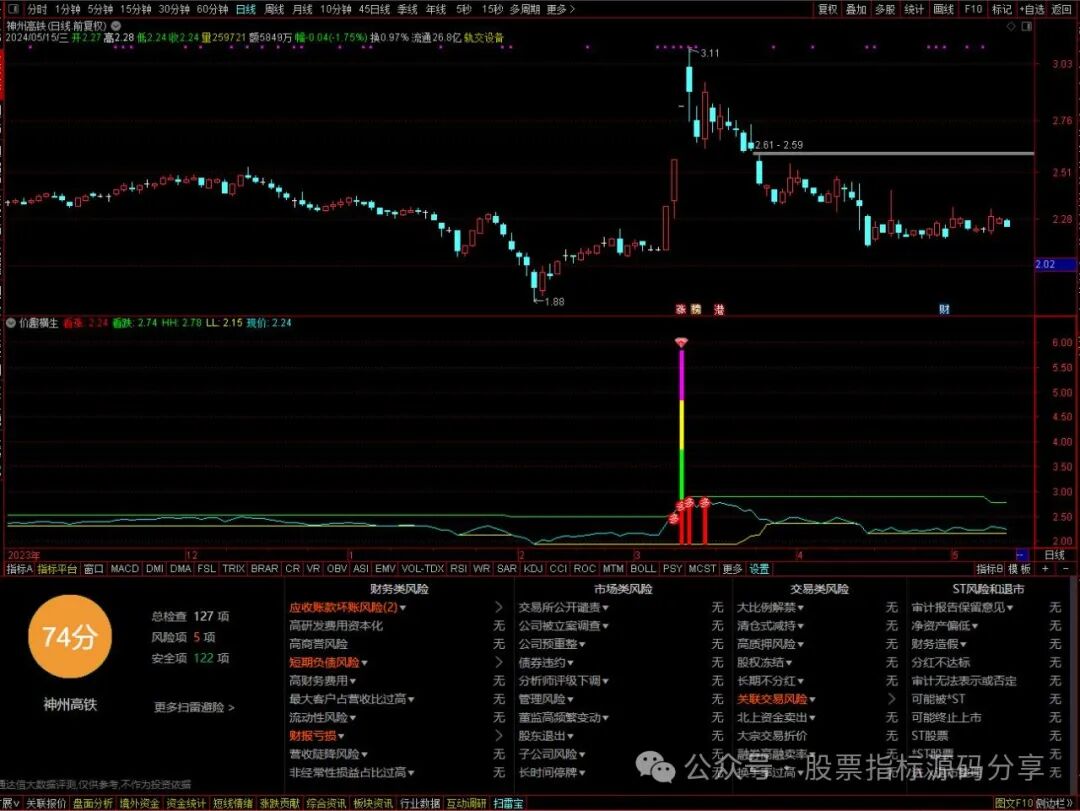
Task: Switch to 资金统计 bottom tab
Action: tap(186, 803)
